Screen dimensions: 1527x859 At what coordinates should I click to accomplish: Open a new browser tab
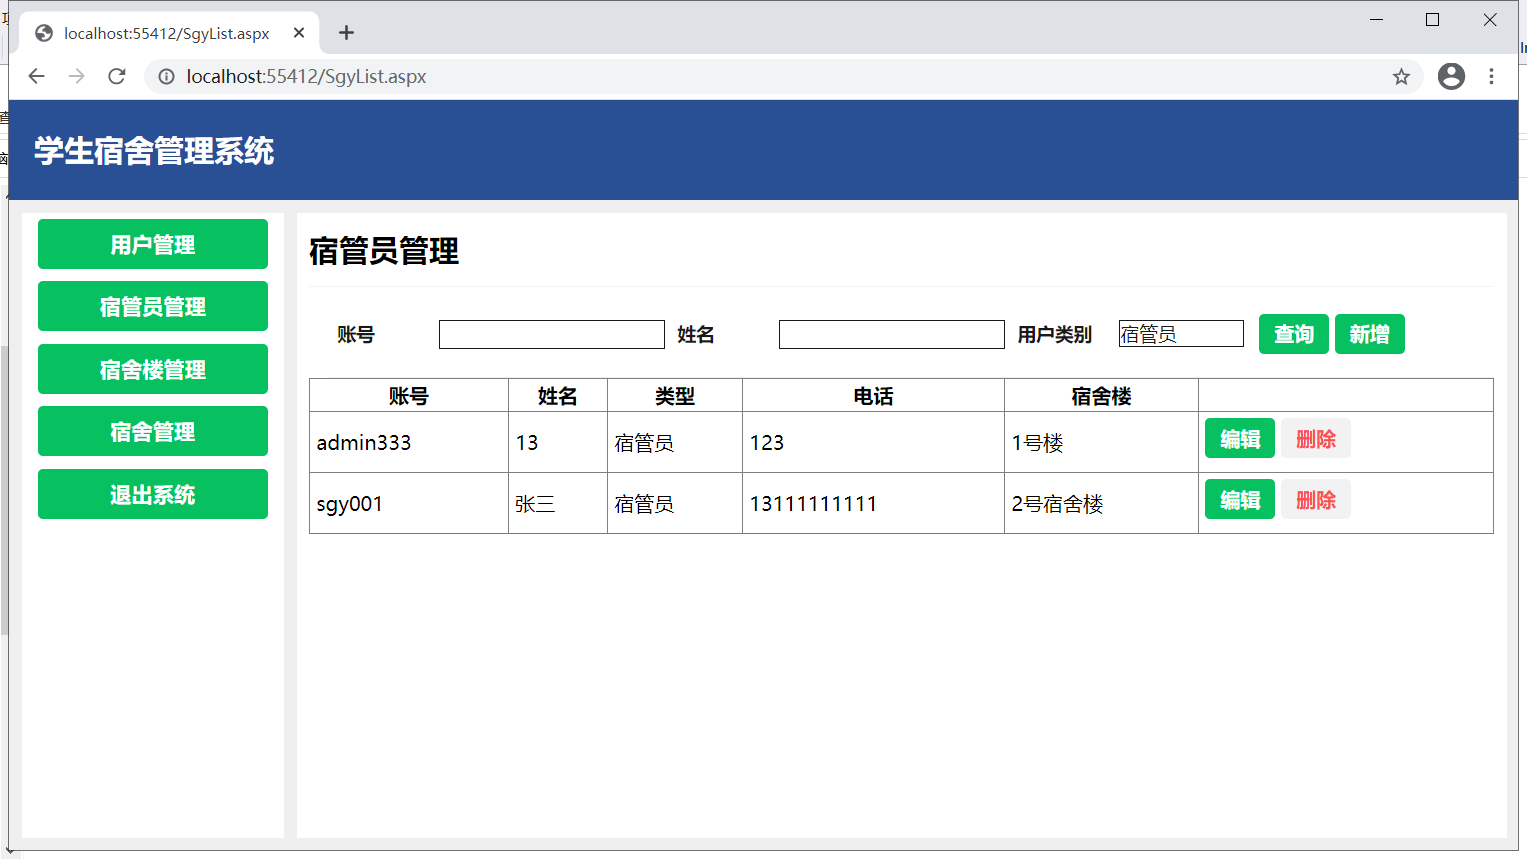[x=346, y=33]
